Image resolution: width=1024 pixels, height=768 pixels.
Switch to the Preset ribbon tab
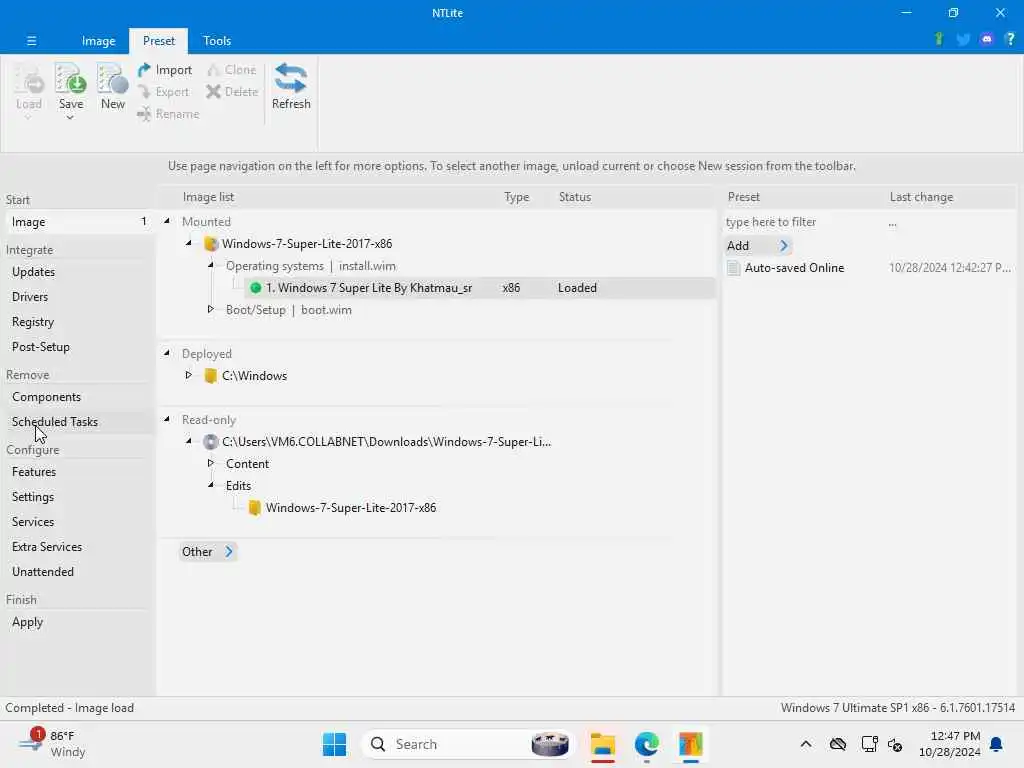tap(159, 40)
